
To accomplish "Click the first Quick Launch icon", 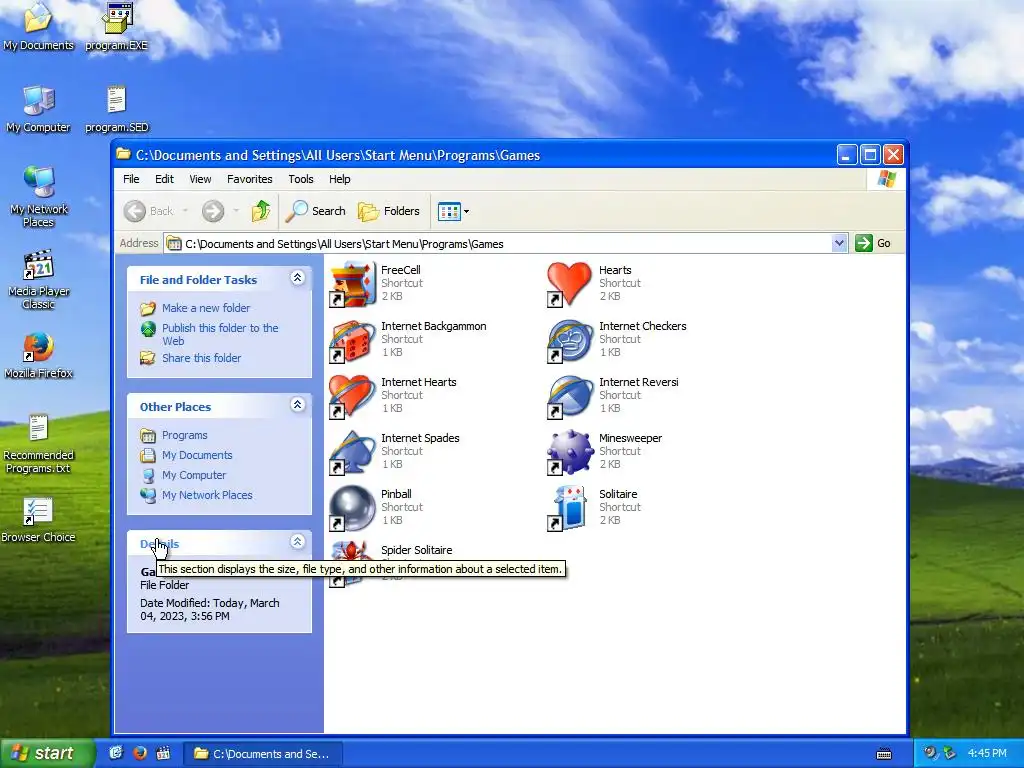I will (x=116, y=753).
